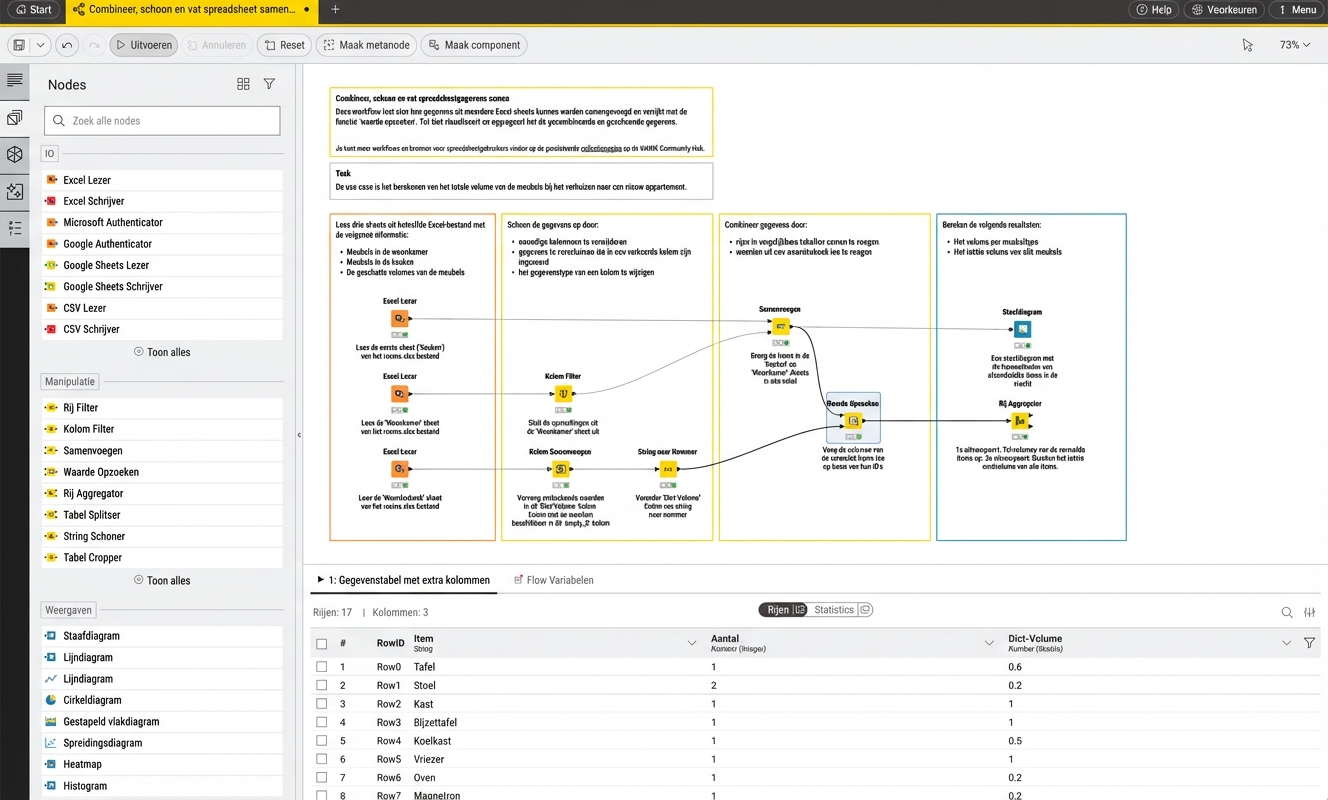The height and width of the screenshot is (800, 1328).
Task: Click the stacked pages icon in the left sidebar
Action: [15, 116]
